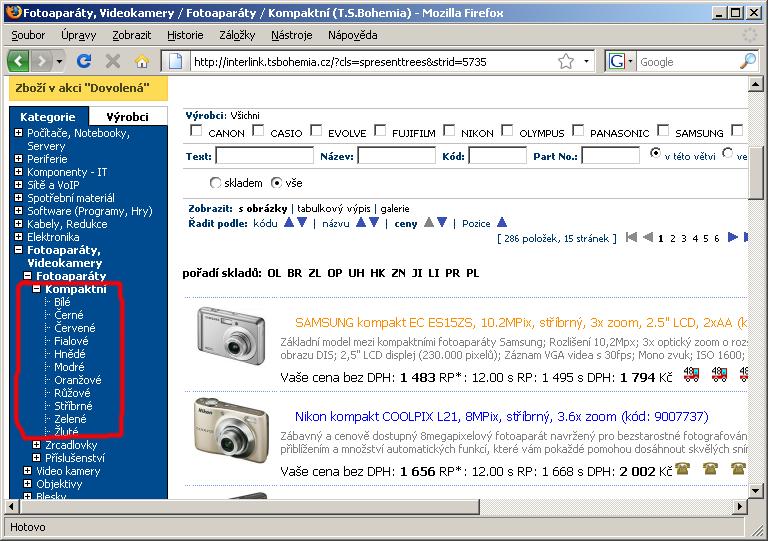Image resolution: width=768 pixels, height=541 pixels.
Task: Sort by ceny ascending arrow
Action: (429, 223)
